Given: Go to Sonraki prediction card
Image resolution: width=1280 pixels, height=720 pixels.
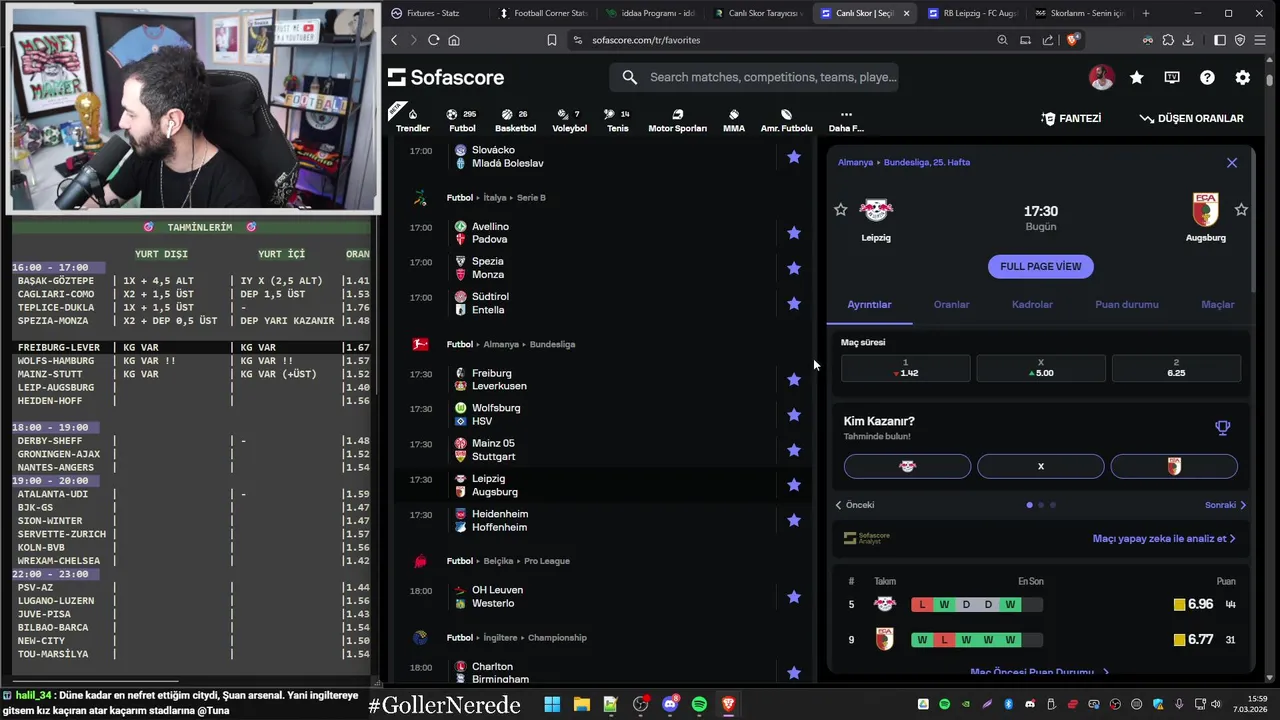Looking at the screenshot, I should pyautogui.click(x=1225, y=505).
